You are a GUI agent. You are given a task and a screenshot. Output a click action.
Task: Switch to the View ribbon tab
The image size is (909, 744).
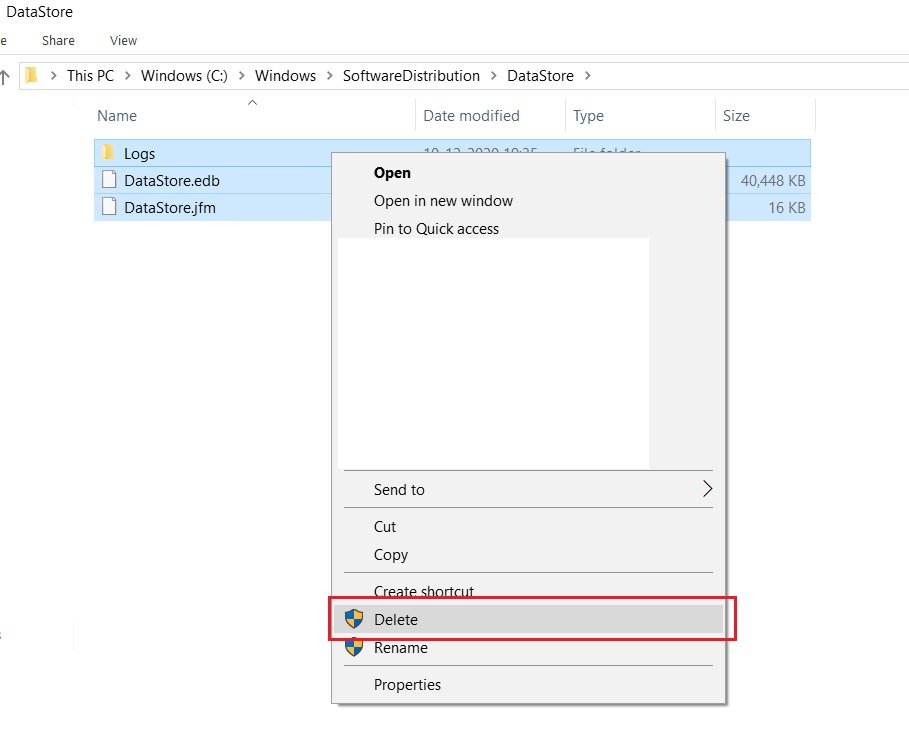[124, 41]
